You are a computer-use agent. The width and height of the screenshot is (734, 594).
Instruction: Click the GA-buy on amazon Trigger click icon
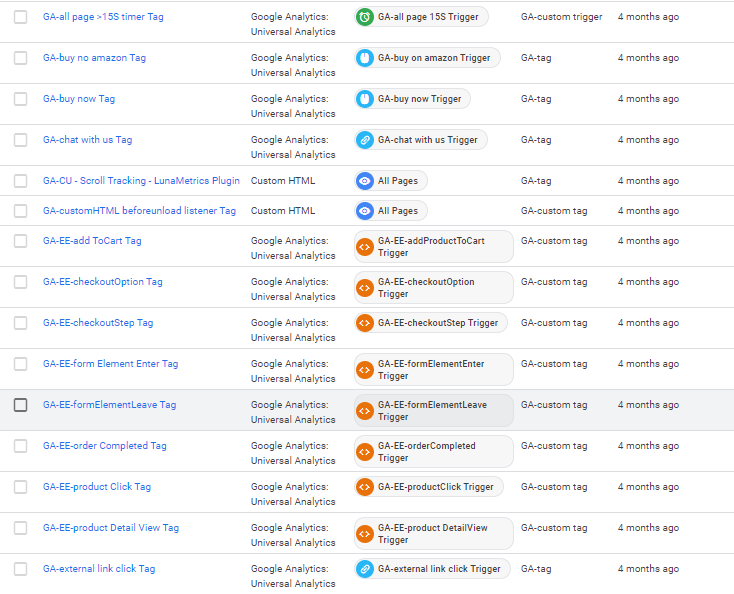point(365,58)
